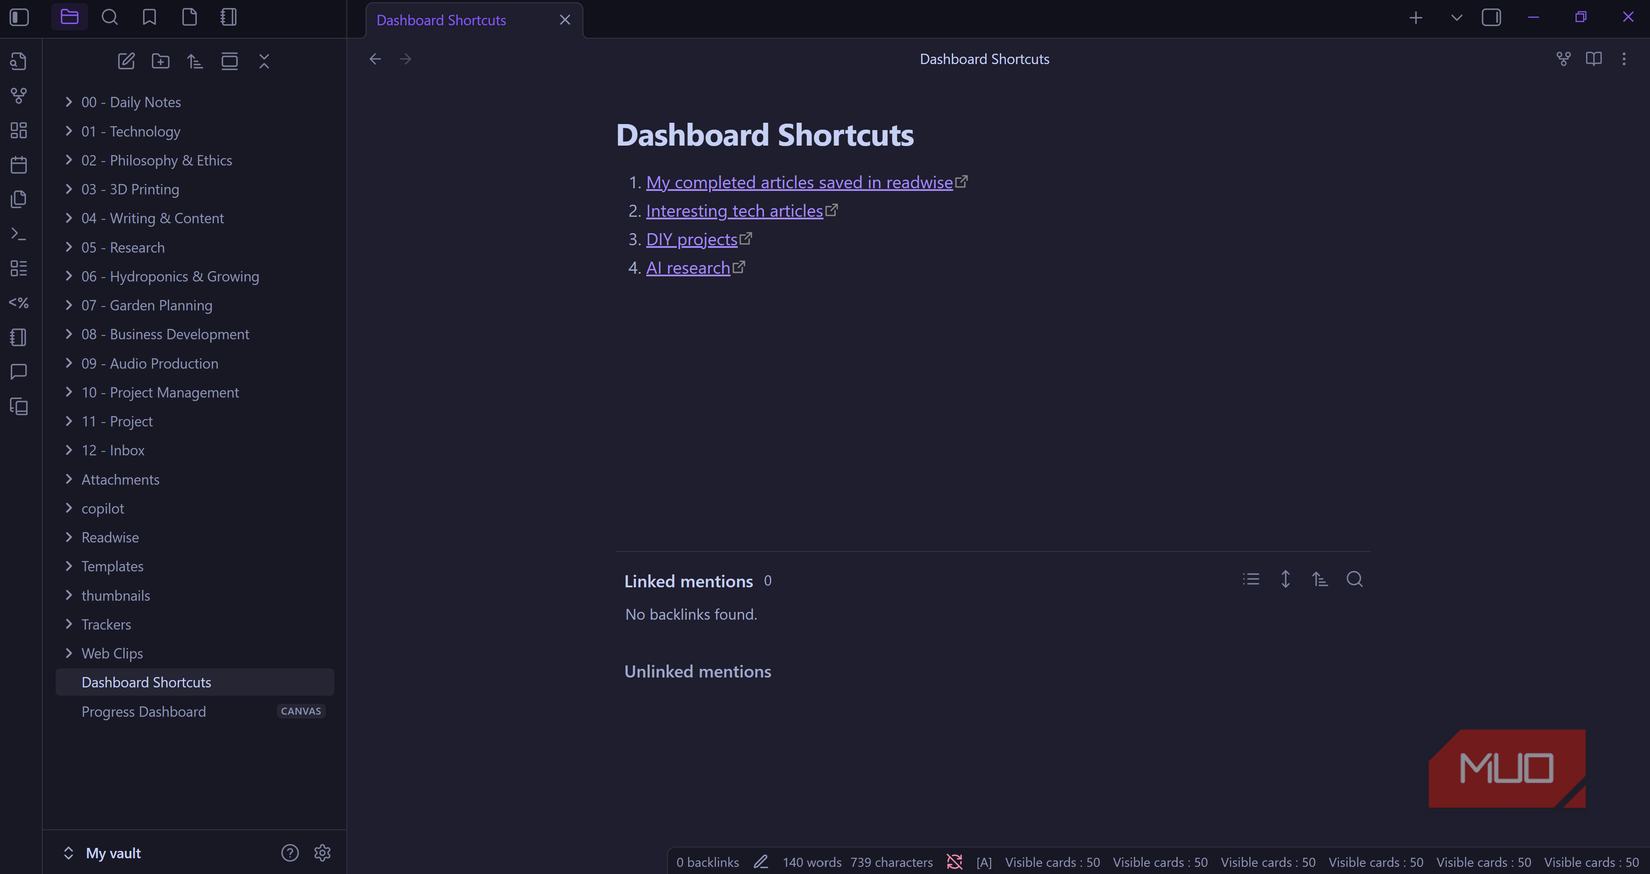Screen dimensions: 1650x874
Task: Open the DIY projects link
Action: pos(691,239)
